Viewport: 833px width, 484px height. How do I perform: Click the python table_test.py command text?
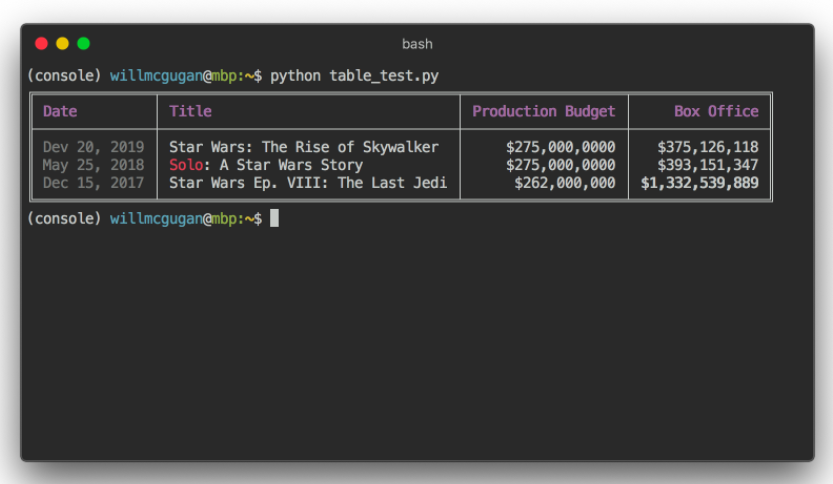(x=354, y=76)
